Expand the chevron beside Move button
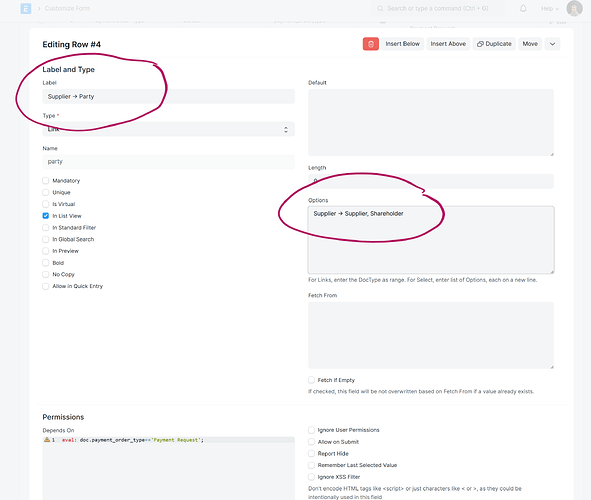The image size is (591, 500). pos(552,44)
